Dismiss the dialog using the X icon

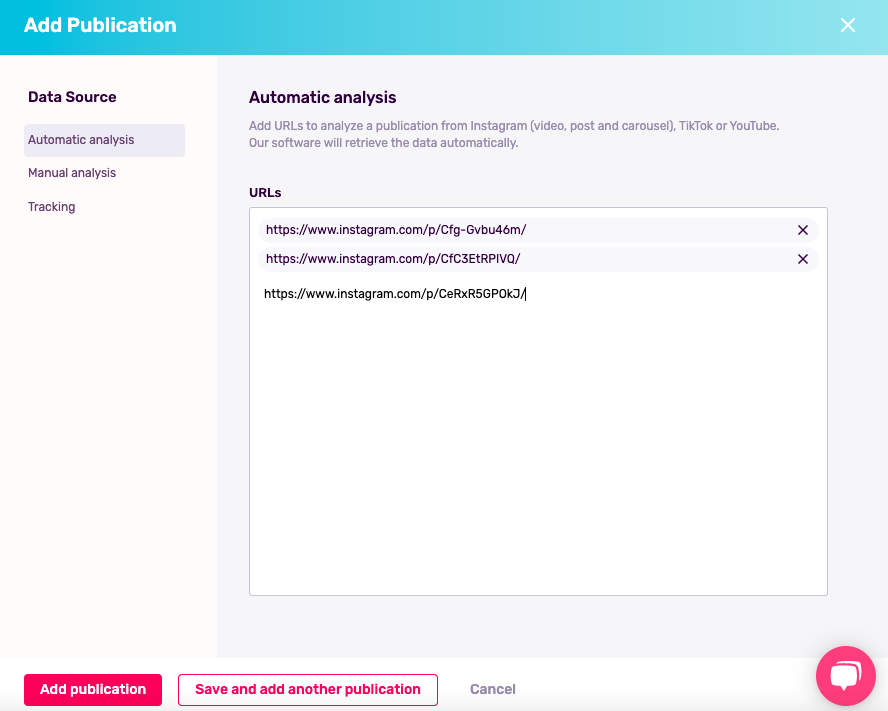[848, 25]
